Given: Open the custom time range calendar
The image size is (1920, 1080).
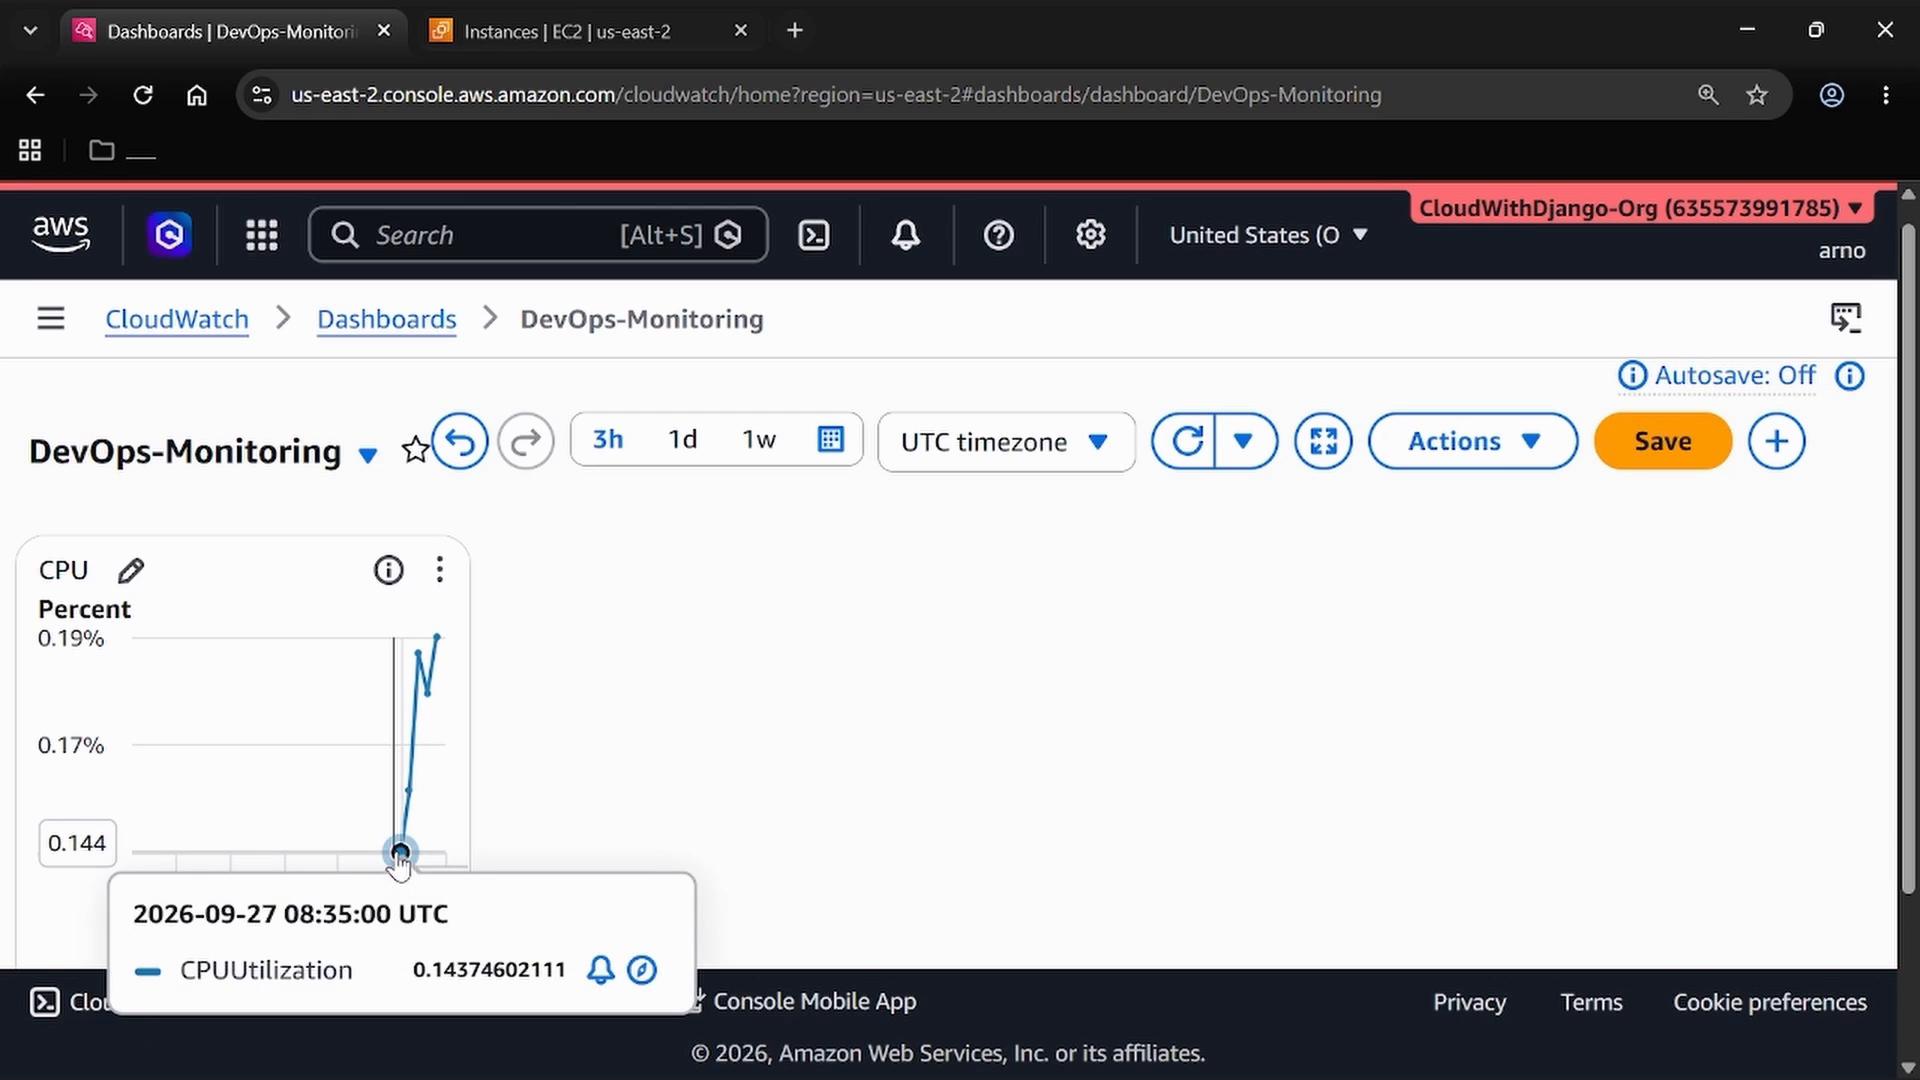Looking at the screenshot, I should [831, 439].
